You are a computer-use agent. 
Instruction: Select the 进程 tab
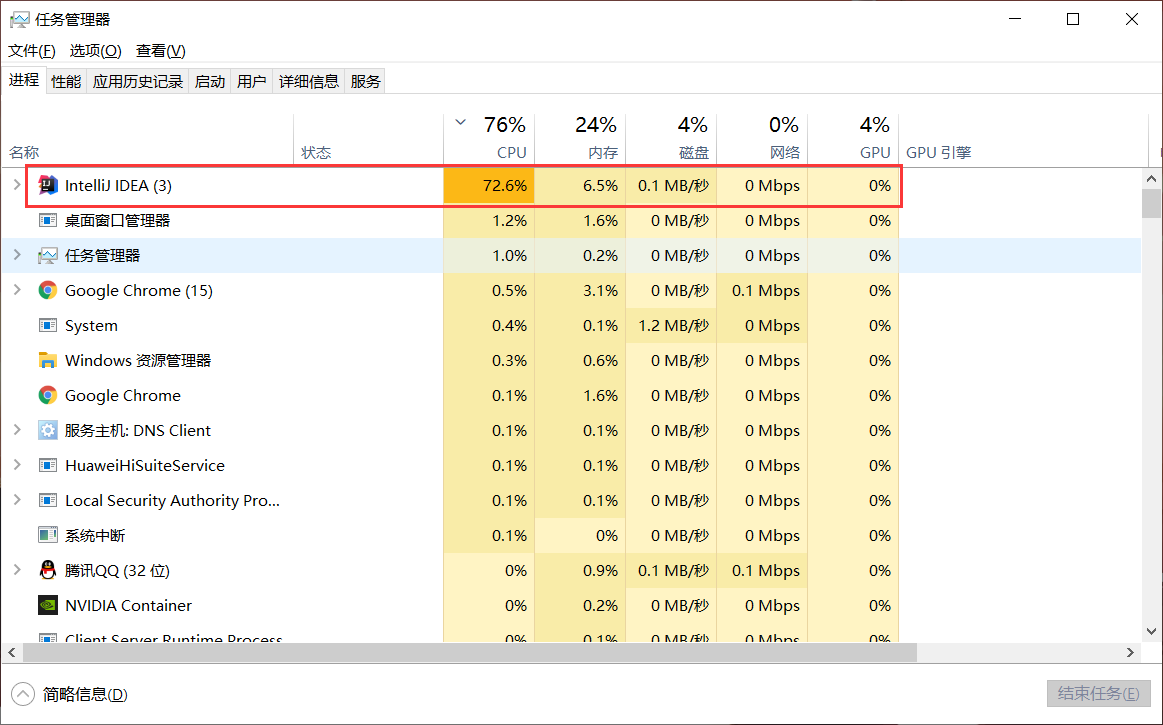click(24, 80)
